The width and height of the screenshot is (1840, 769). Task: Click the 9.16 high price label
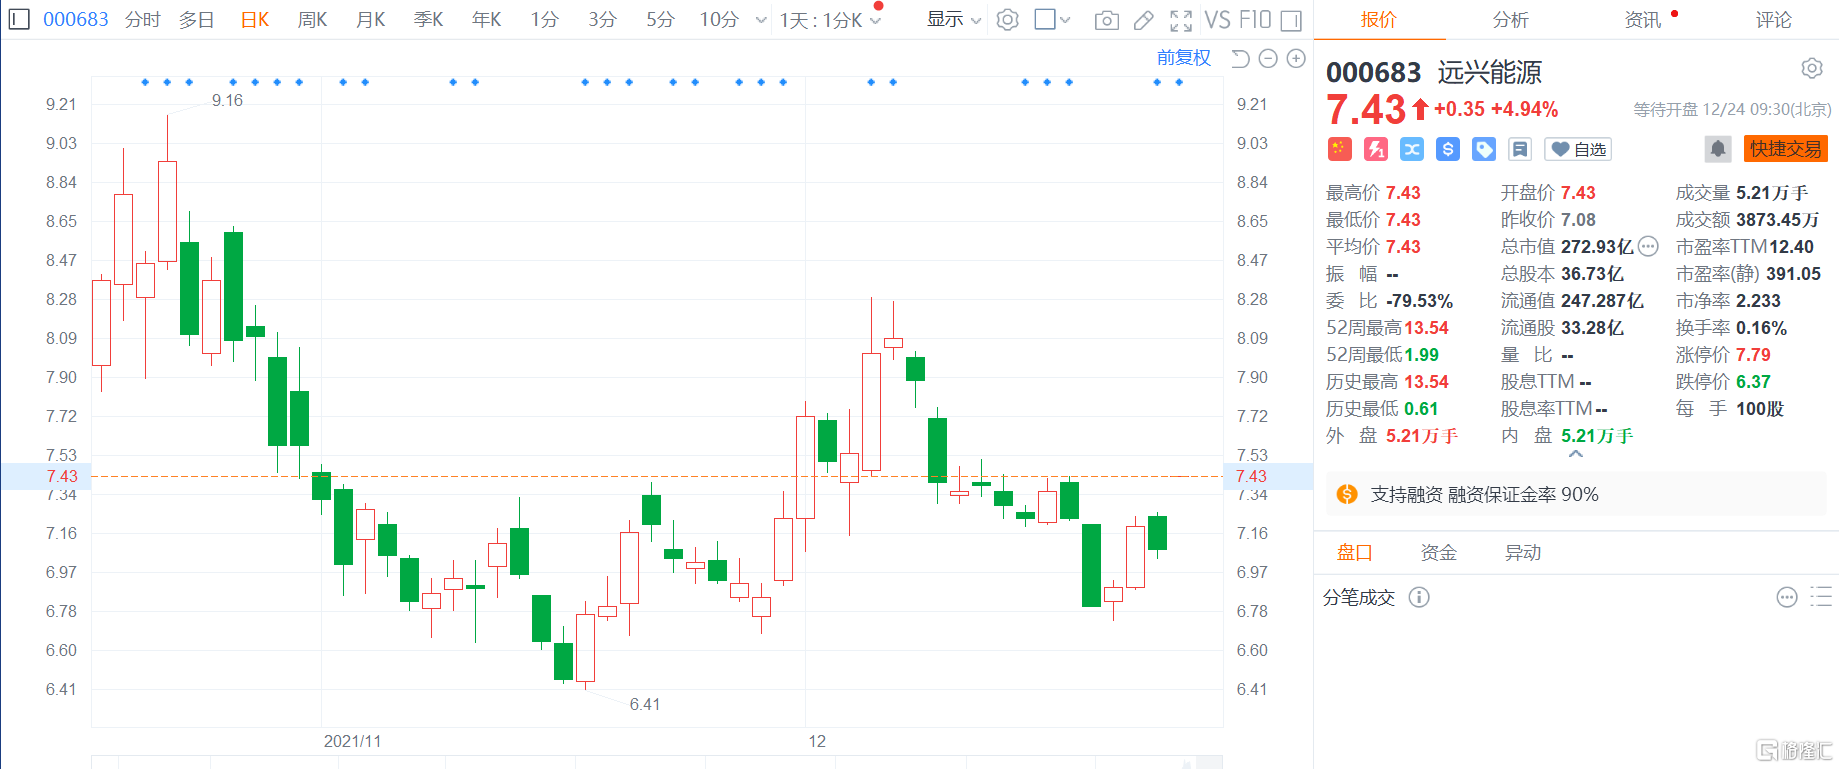click(227, 100)
